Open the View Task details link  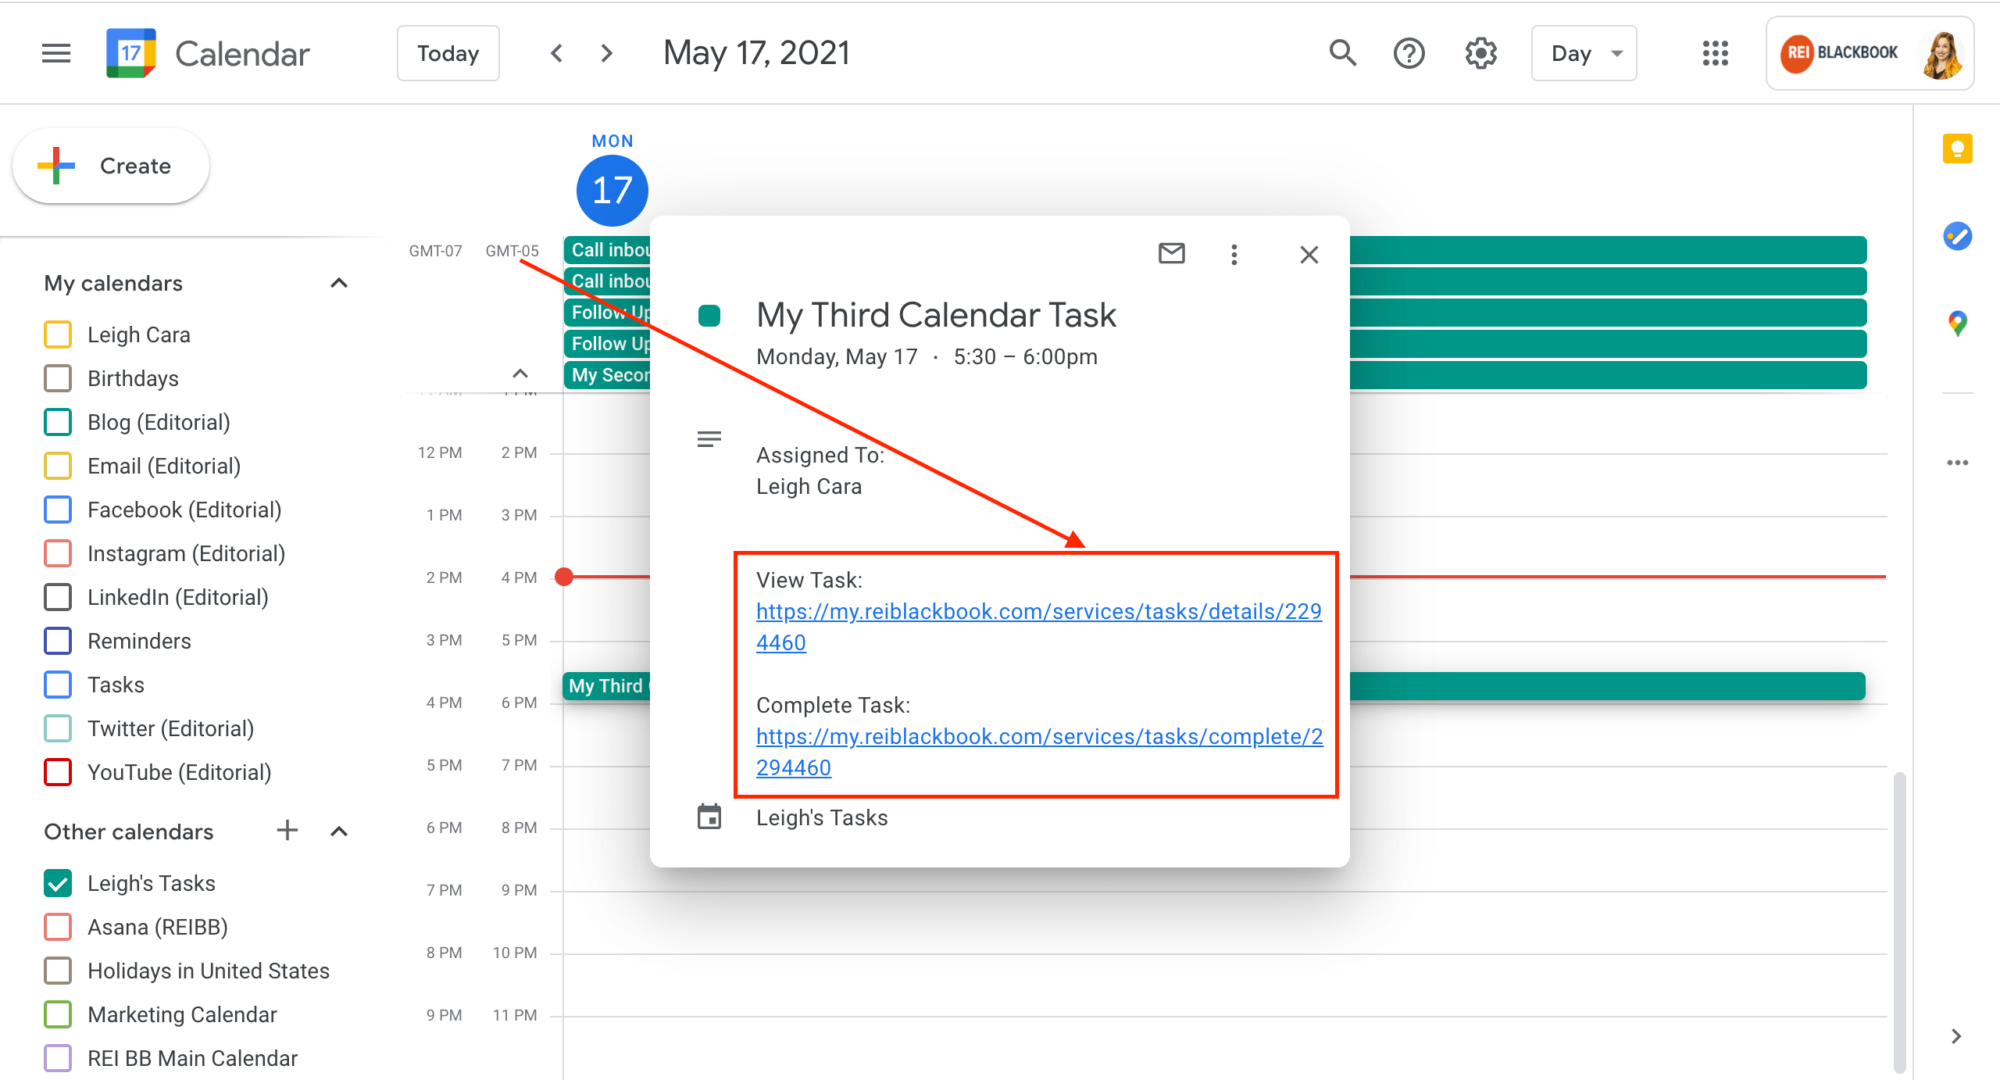coord(1038,627)
